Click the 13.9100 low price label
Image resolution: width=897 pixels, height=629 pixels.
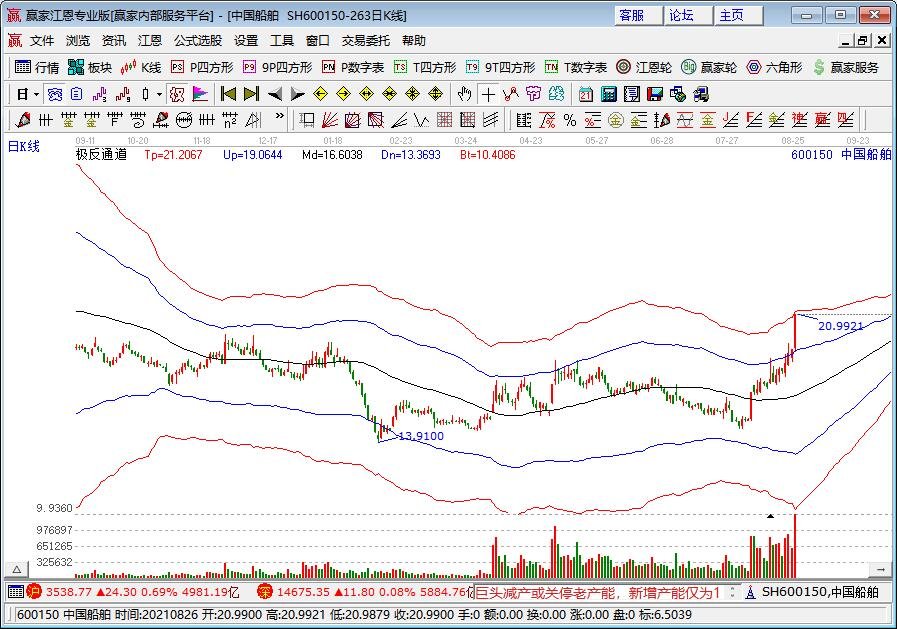pyautogui.click(x=421, y=436)
